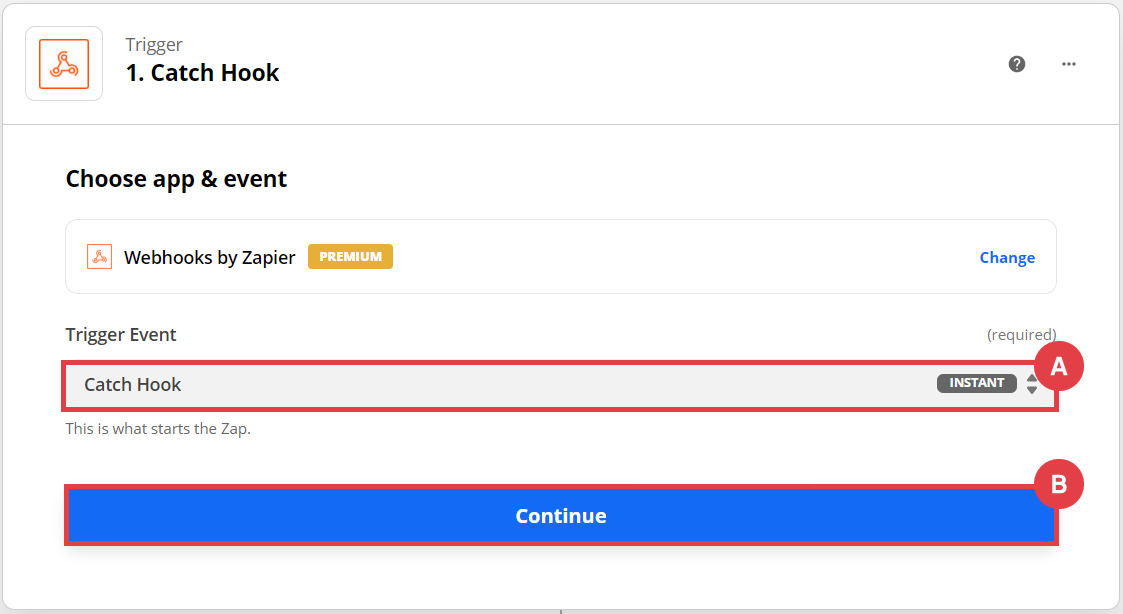
Task: Open the help question mark icon
Action: (1017, 64)
